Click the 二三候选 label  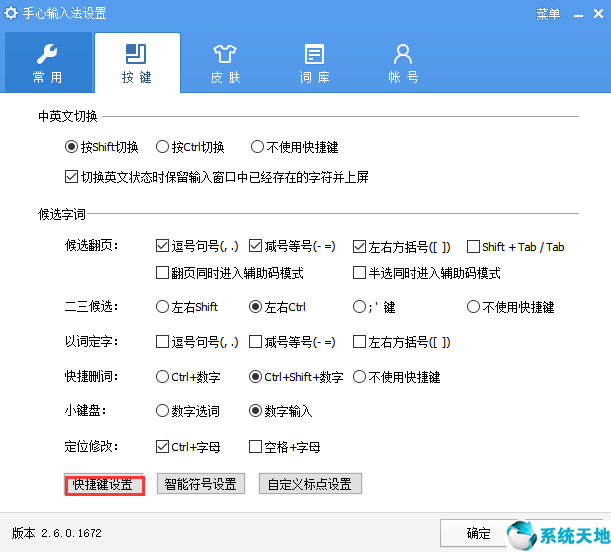pos(91,307)
